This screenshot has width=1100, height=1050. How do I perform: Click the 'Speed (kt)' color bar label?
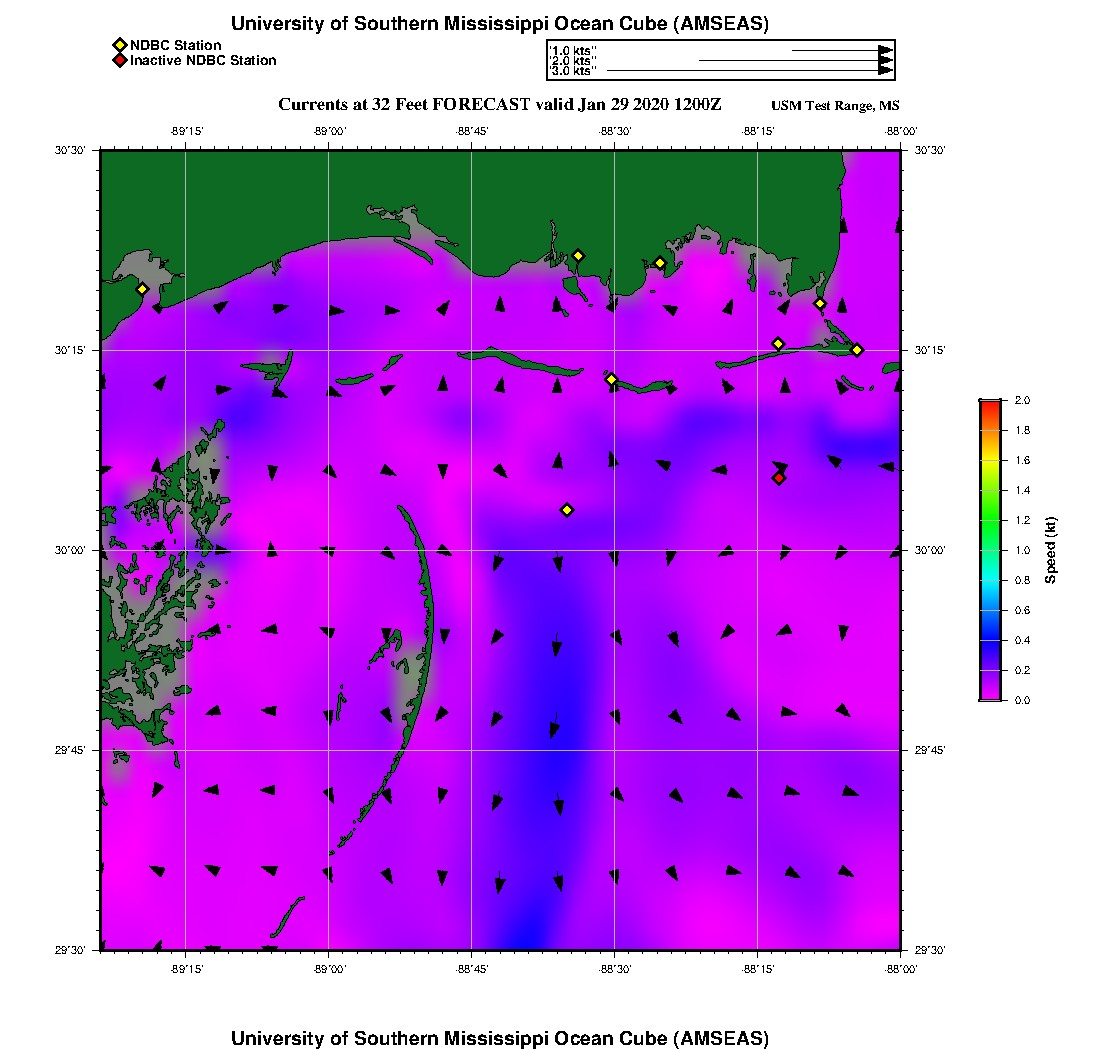coord(1051,550)
